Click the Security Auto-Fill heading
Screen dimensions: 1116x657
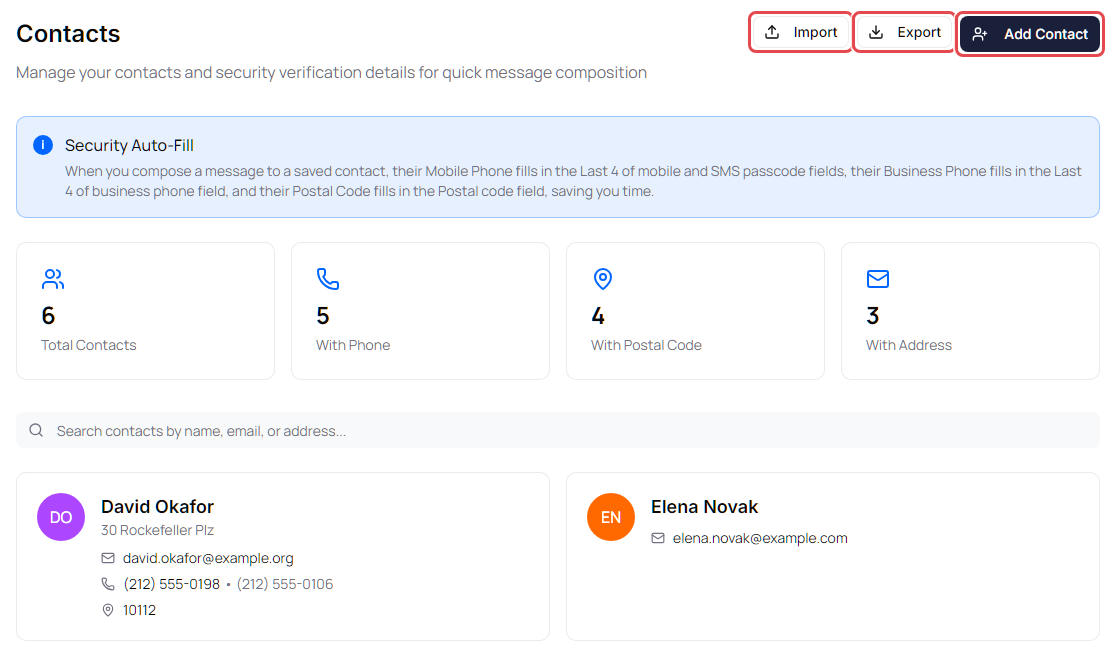(x=129, y=145)
